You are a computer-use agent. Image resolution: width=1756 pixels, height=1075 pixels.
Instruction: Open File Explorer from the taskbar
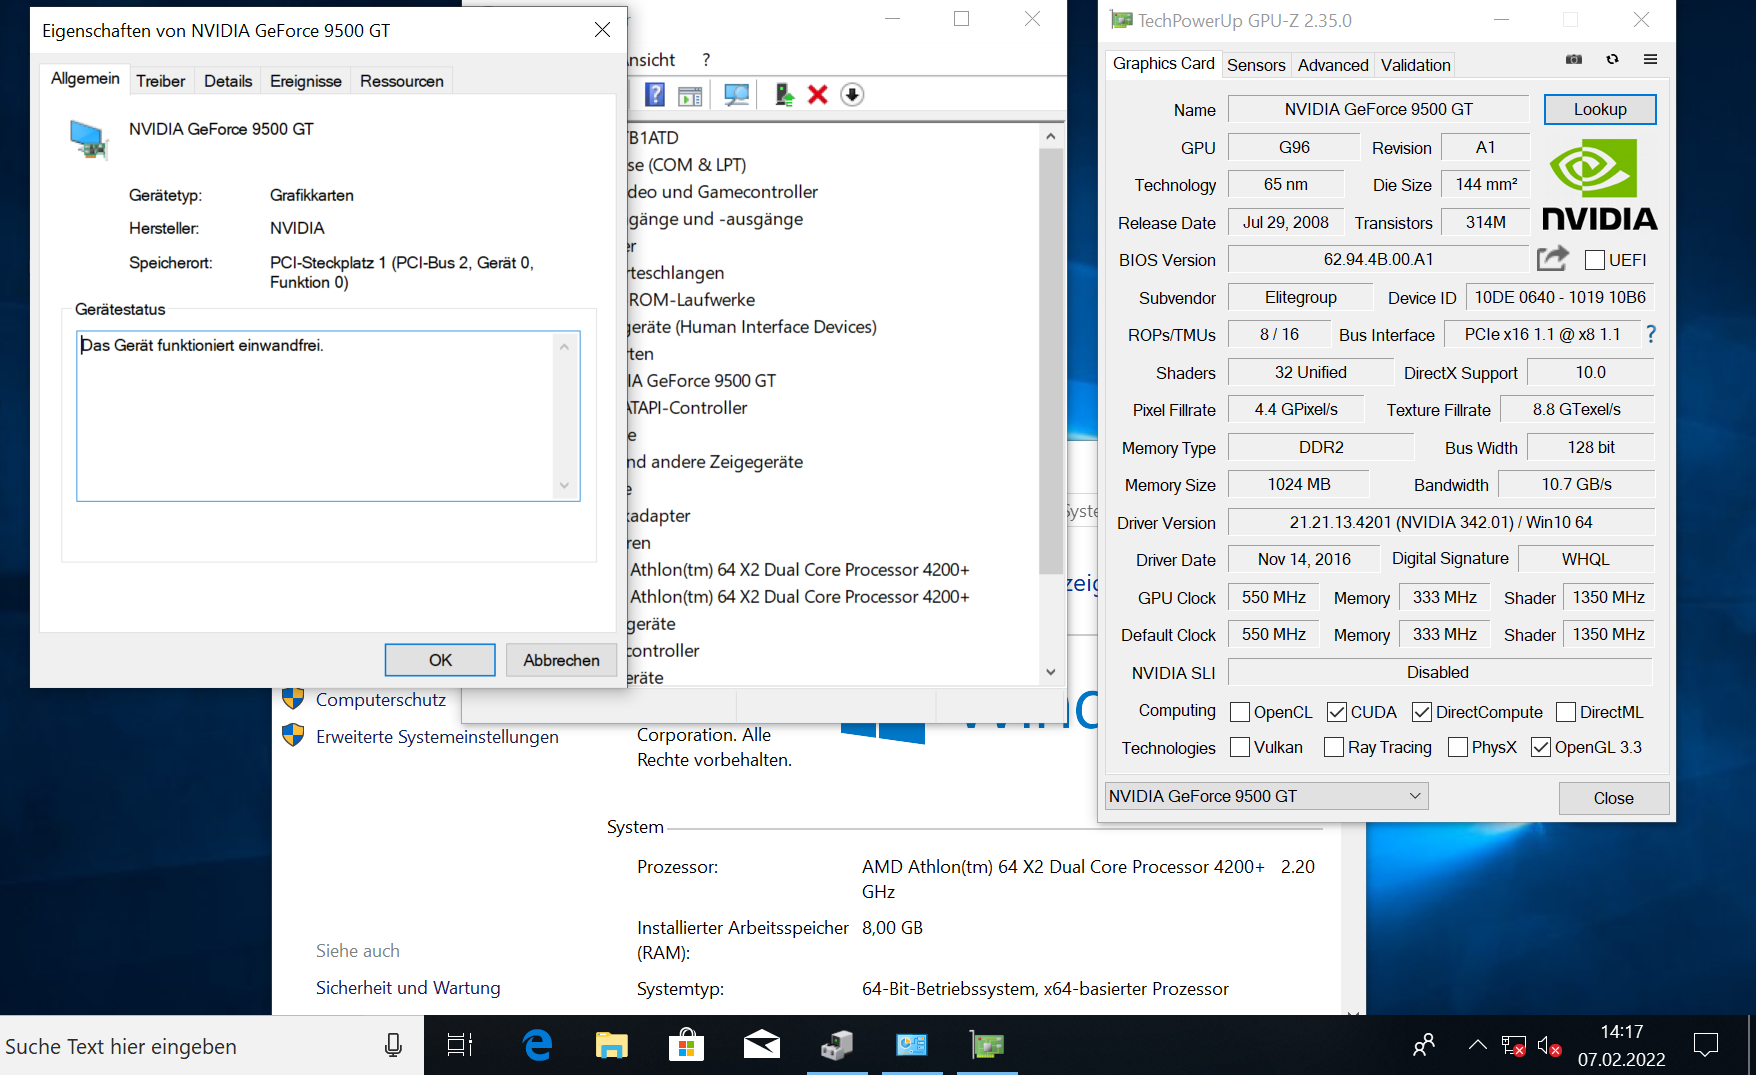click(x=611, y=1046)
